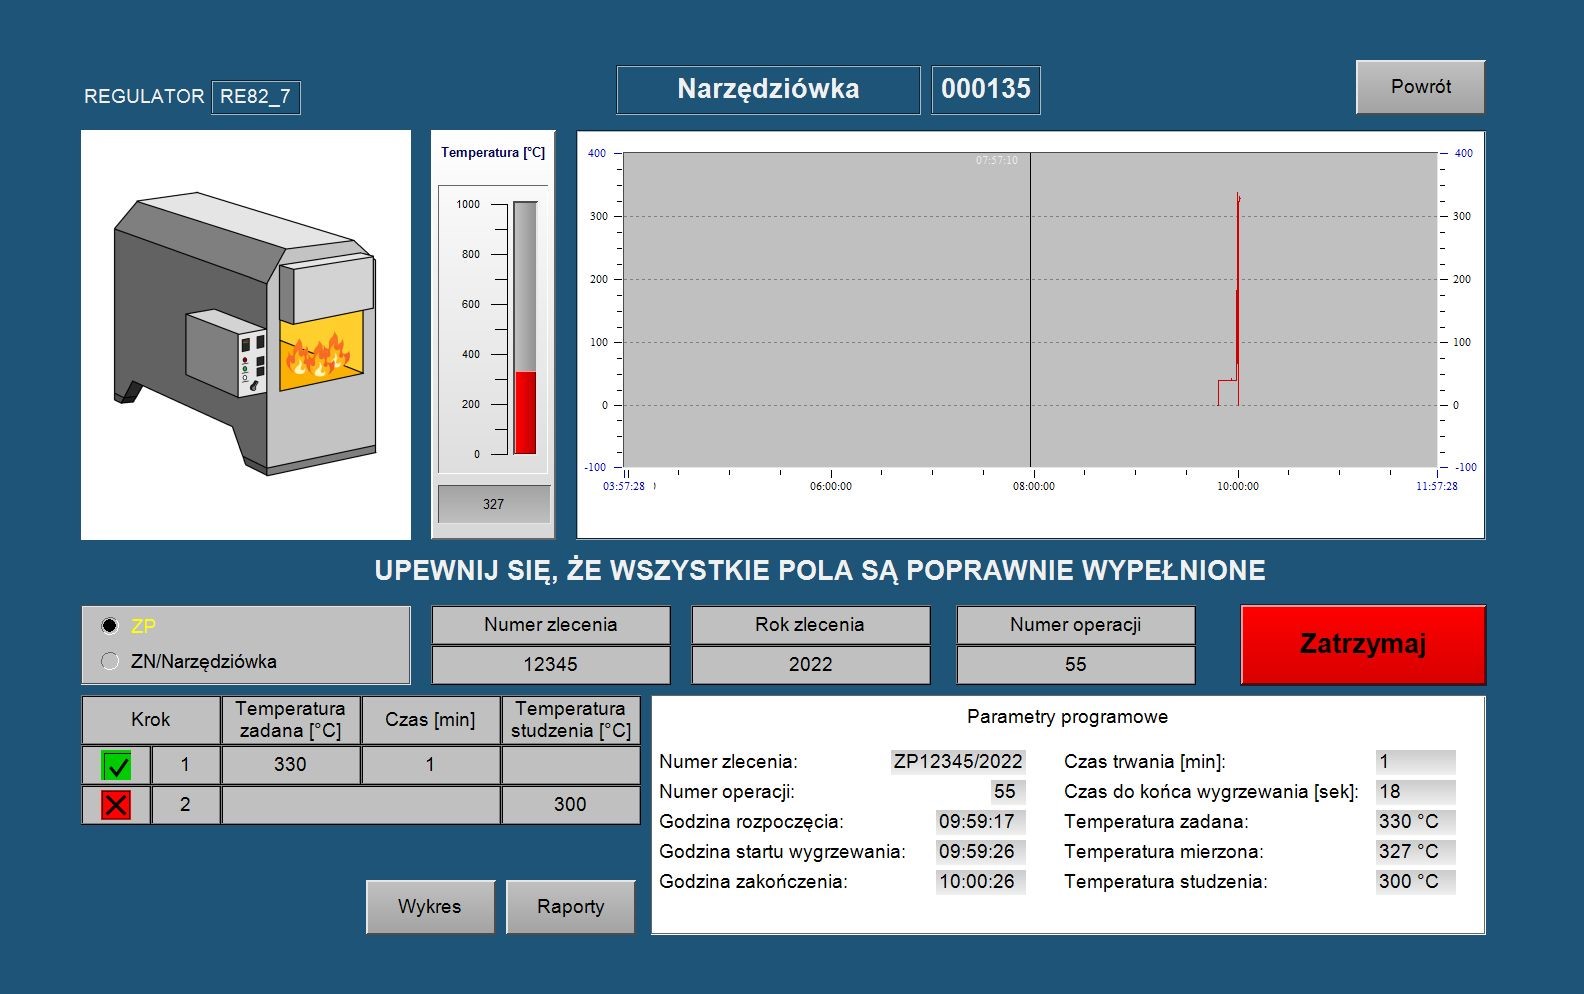This screenshot has width=1584, height=994.
Task: Open the Wykres chart view
Action: click(x=430, y=907)
